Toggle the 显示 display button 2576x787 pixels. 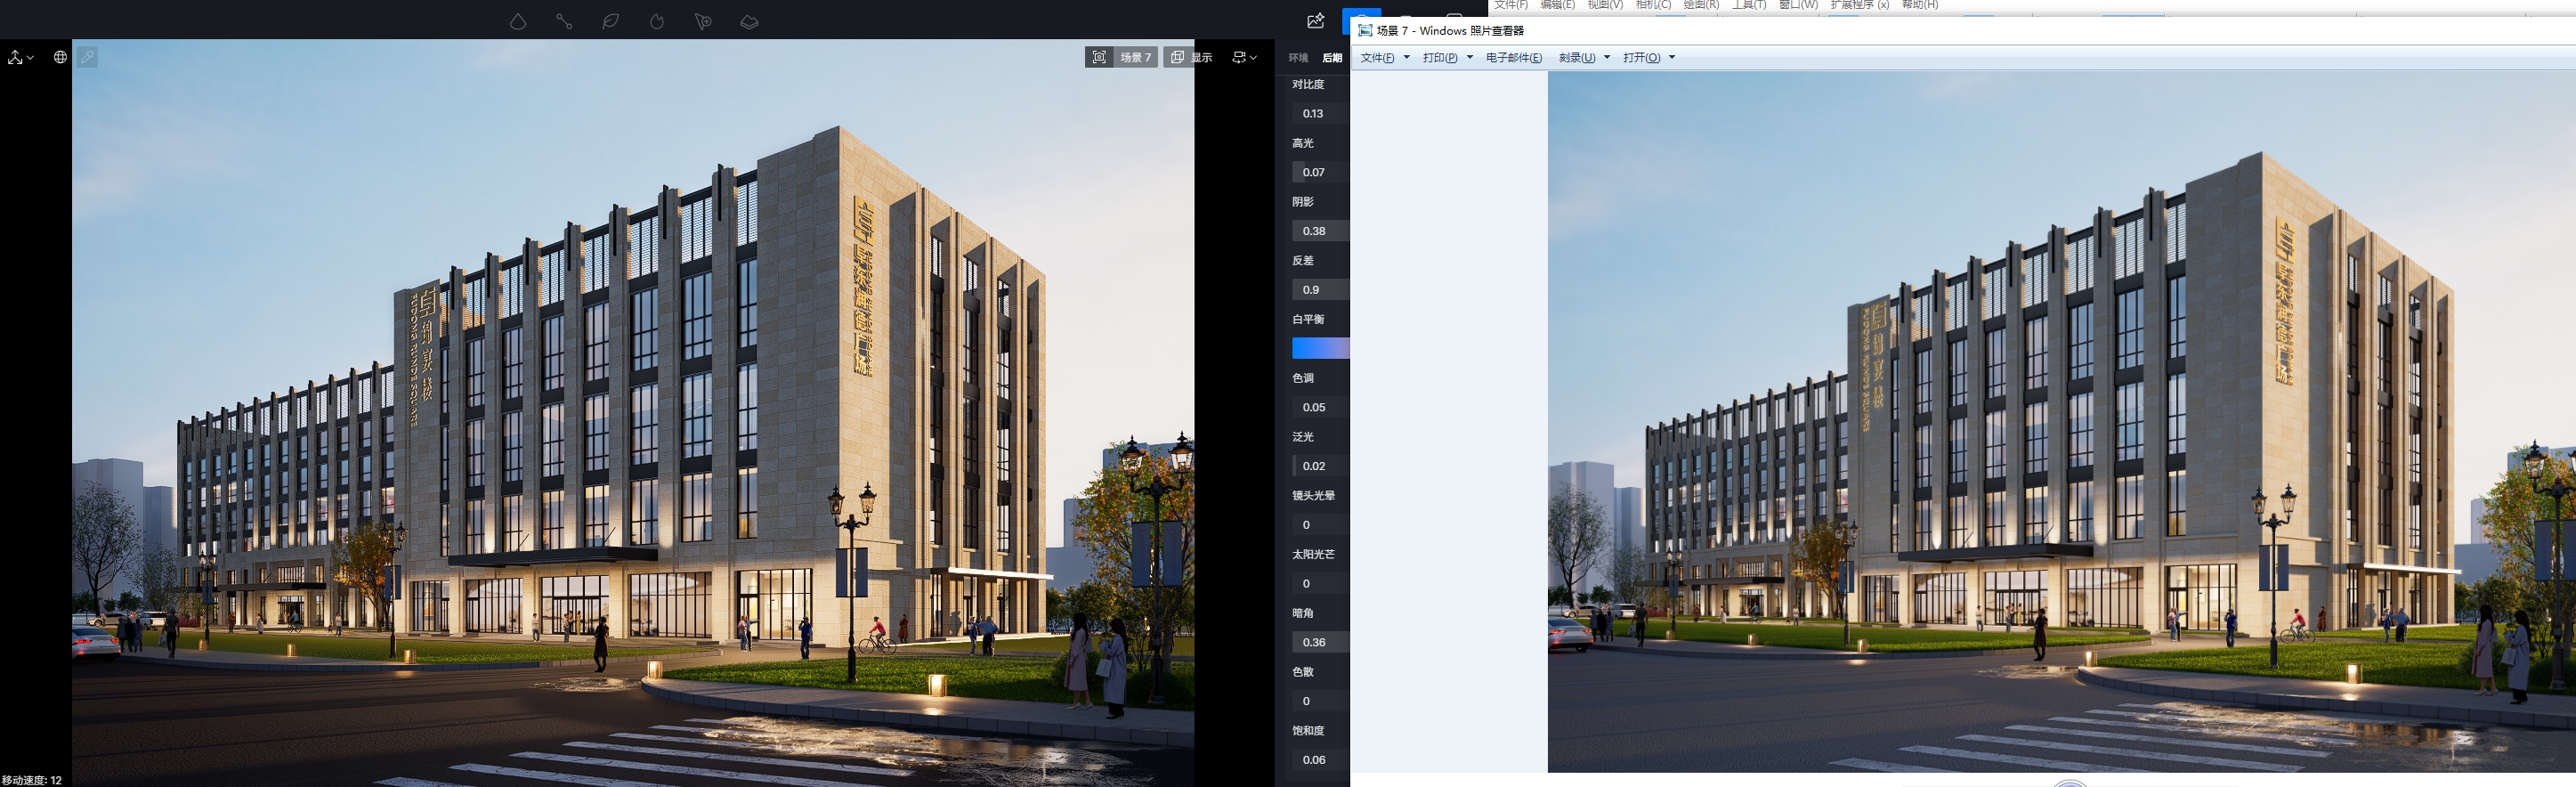pos(1192,57)
